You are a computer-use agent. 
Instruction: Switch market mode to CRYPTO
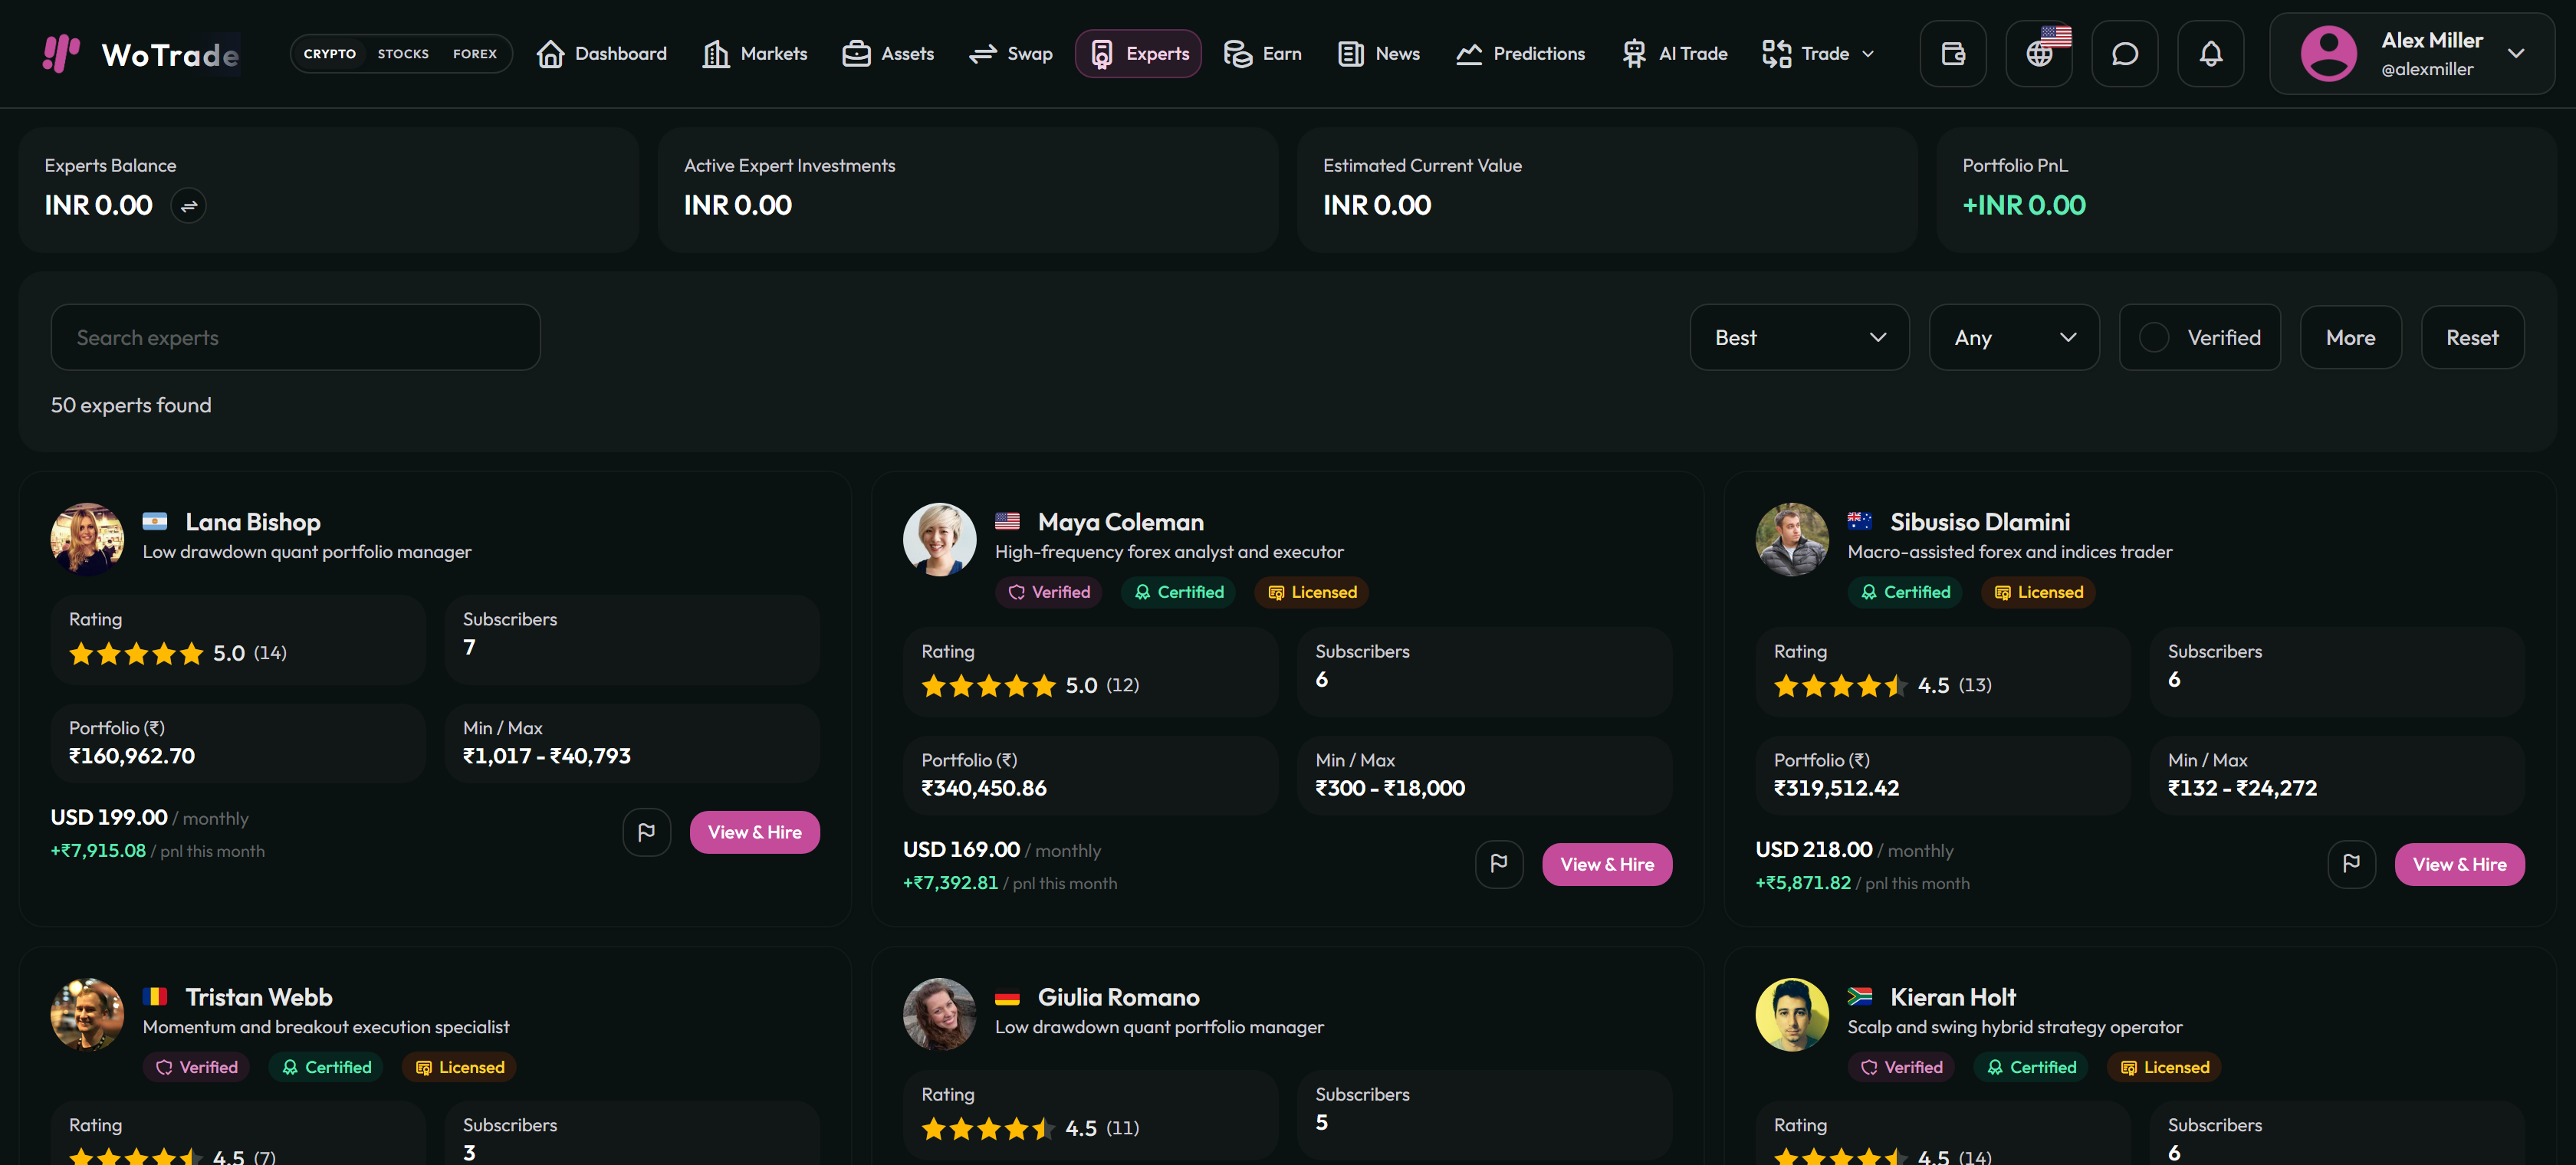(x=330, y=54)
